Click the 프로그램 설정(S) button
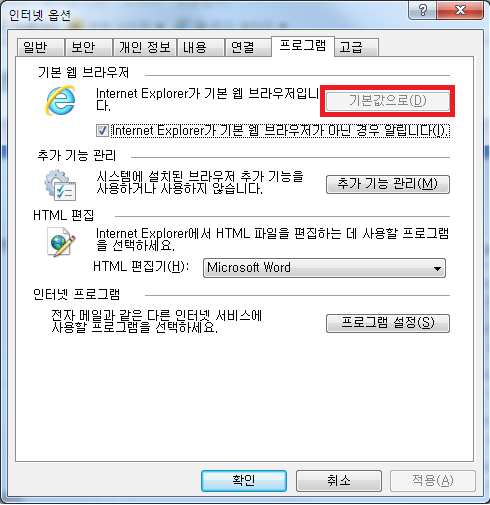This screenshot has width=490, height=505. (x=388, y=323)
